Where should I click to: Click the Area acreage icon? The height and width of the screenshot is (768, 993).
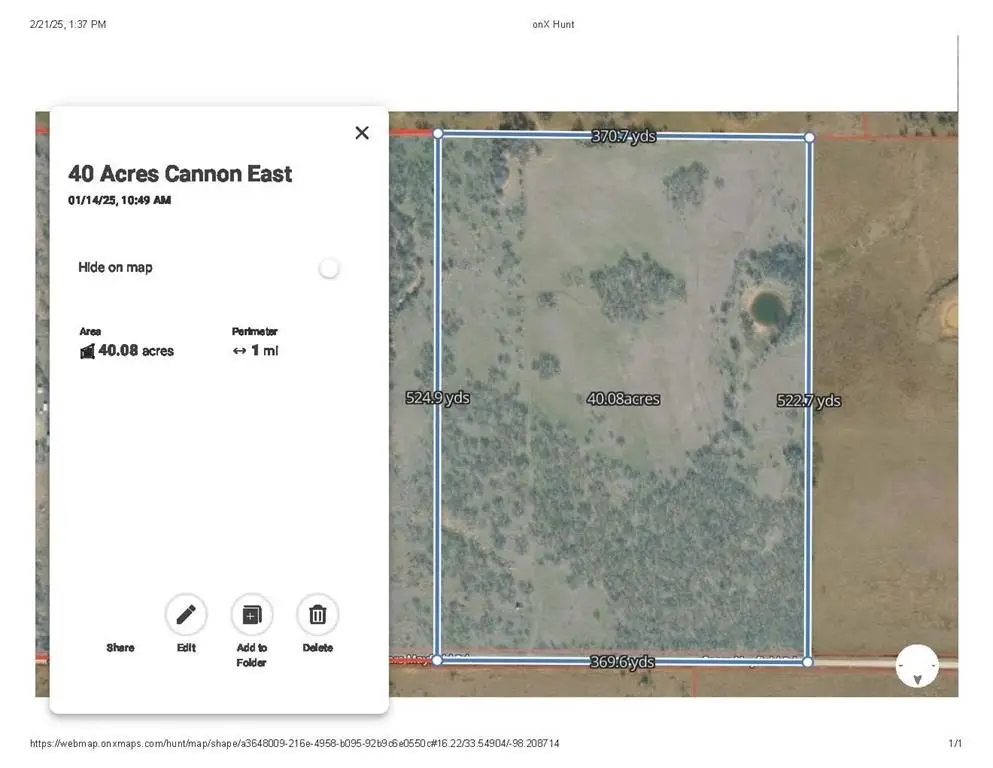click(x=87, y=351)
